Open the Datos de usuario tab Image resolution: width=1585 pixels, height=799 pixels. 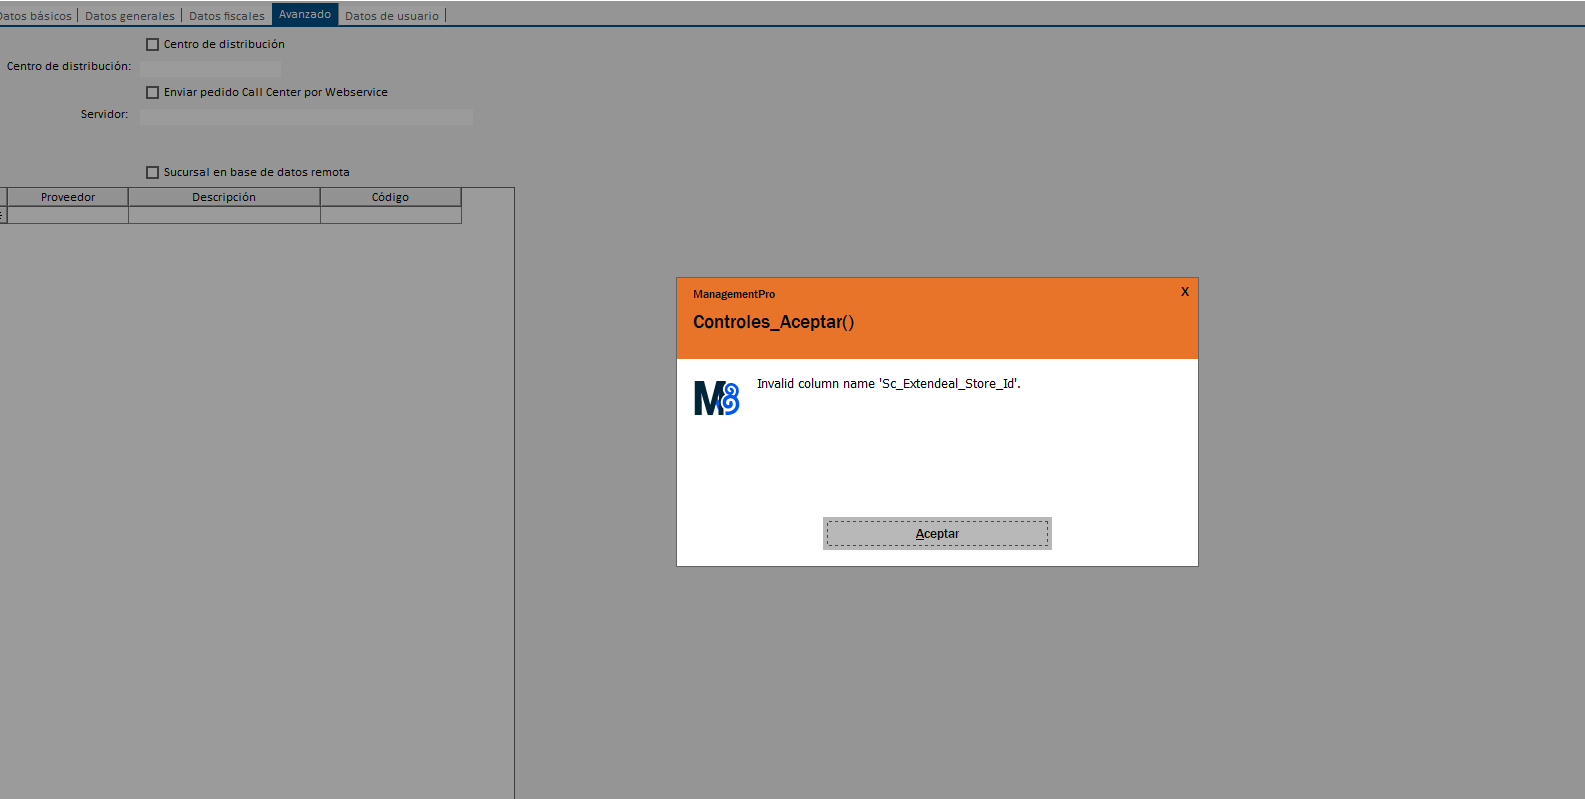392,16
